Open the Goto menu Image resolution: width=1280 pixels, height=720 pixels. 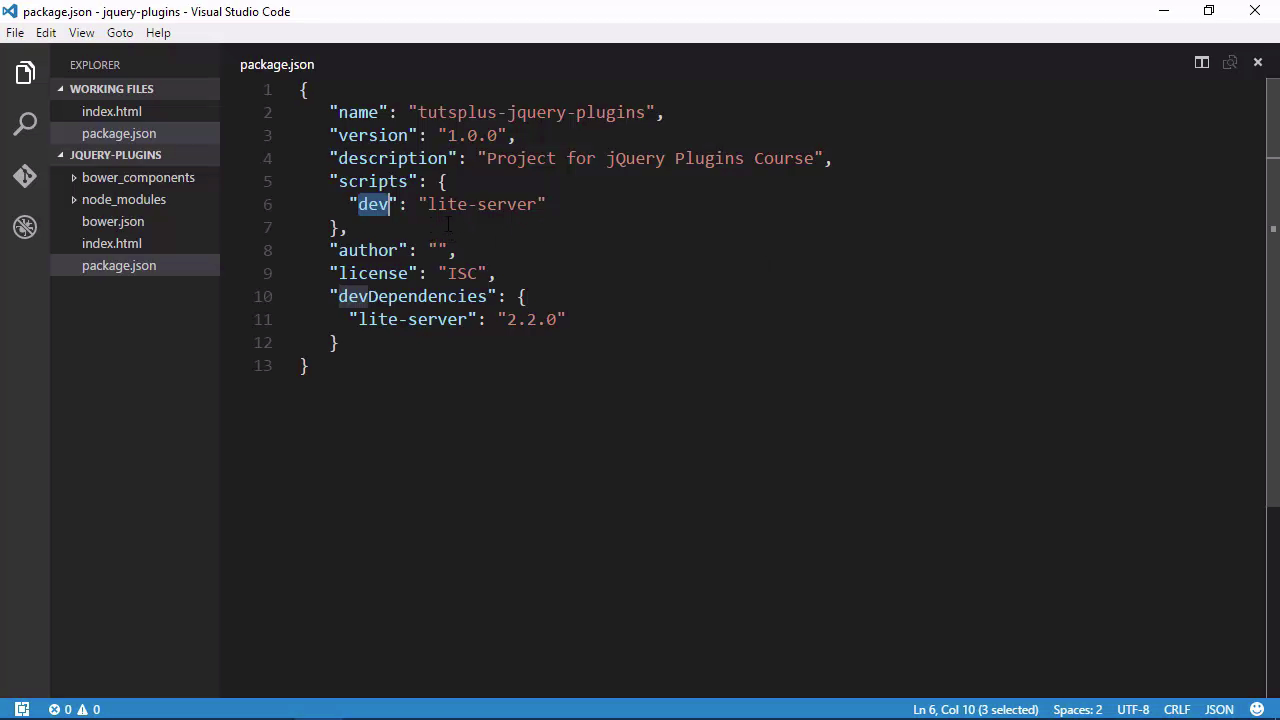[x=120, y=33]
